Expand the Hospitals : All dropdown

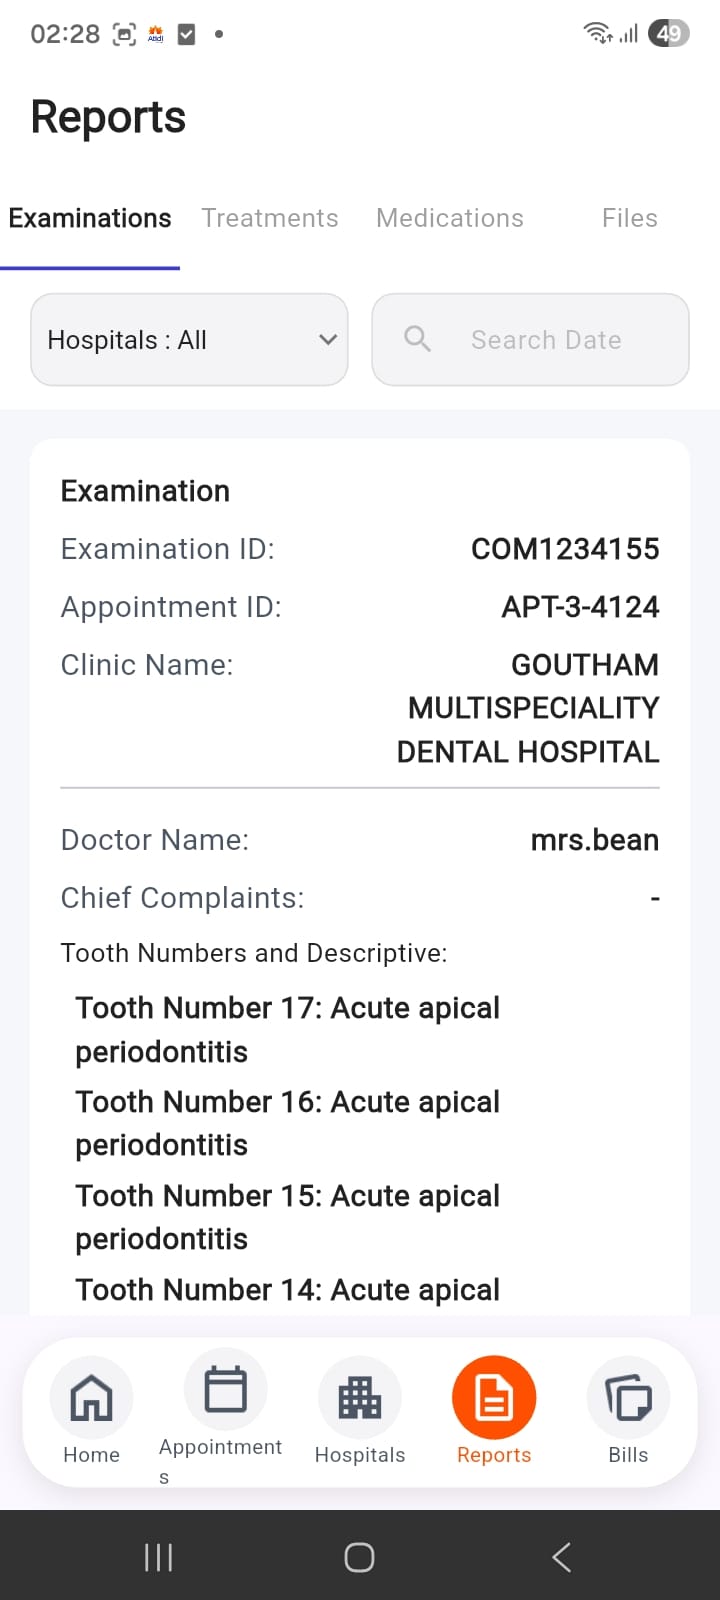pos(189,340)
